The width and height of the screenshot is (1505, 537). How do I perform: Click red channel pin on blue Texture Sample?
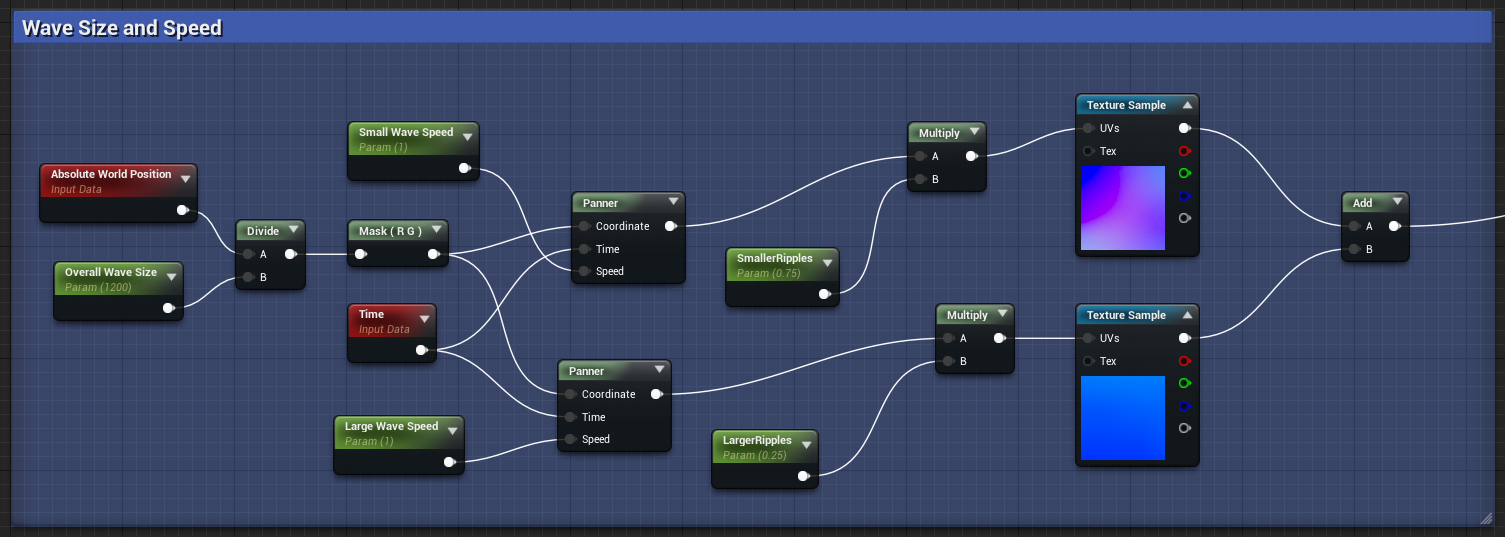pyautogui.click(x=1185, y=361)
